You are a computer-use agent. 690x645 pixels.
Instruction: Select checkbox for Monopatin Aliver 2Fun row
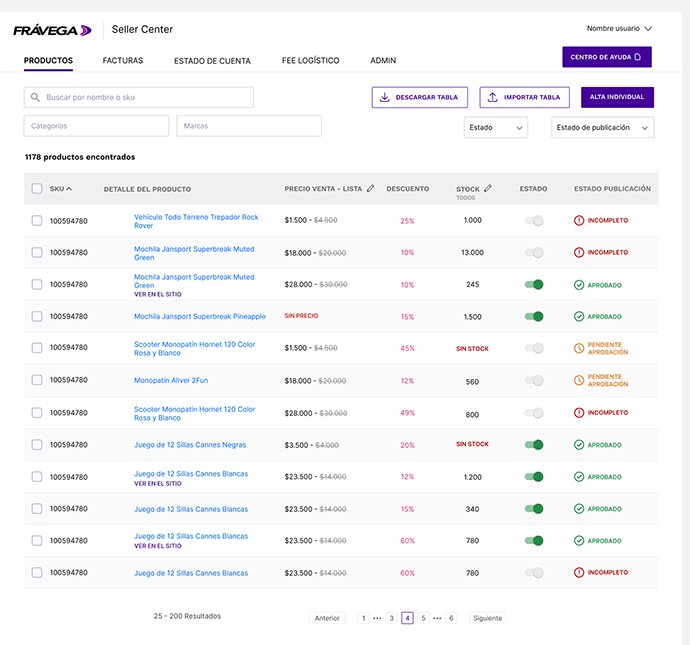[x=37, y=380]
